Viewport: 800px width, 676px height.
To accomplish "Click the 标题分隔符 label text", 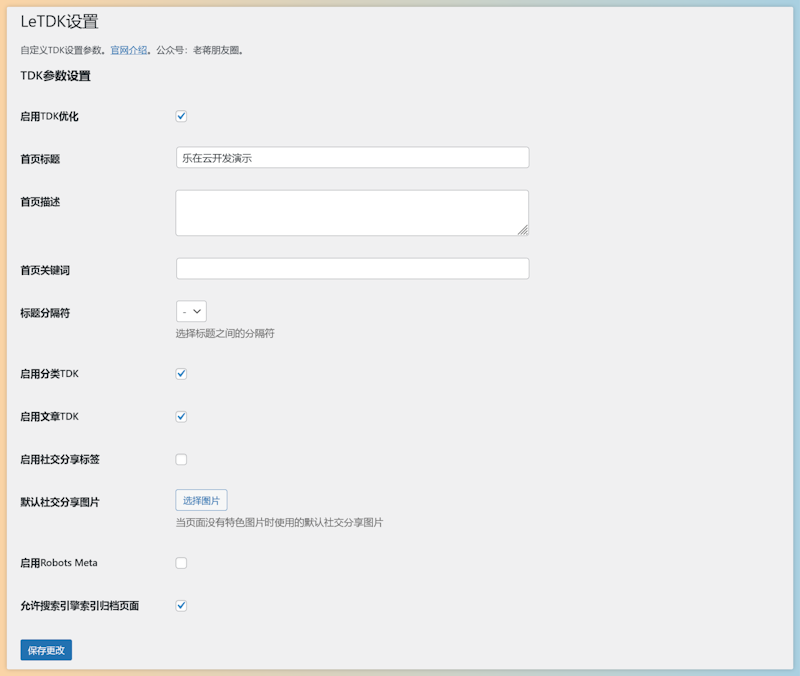I will tap(45, 313).
